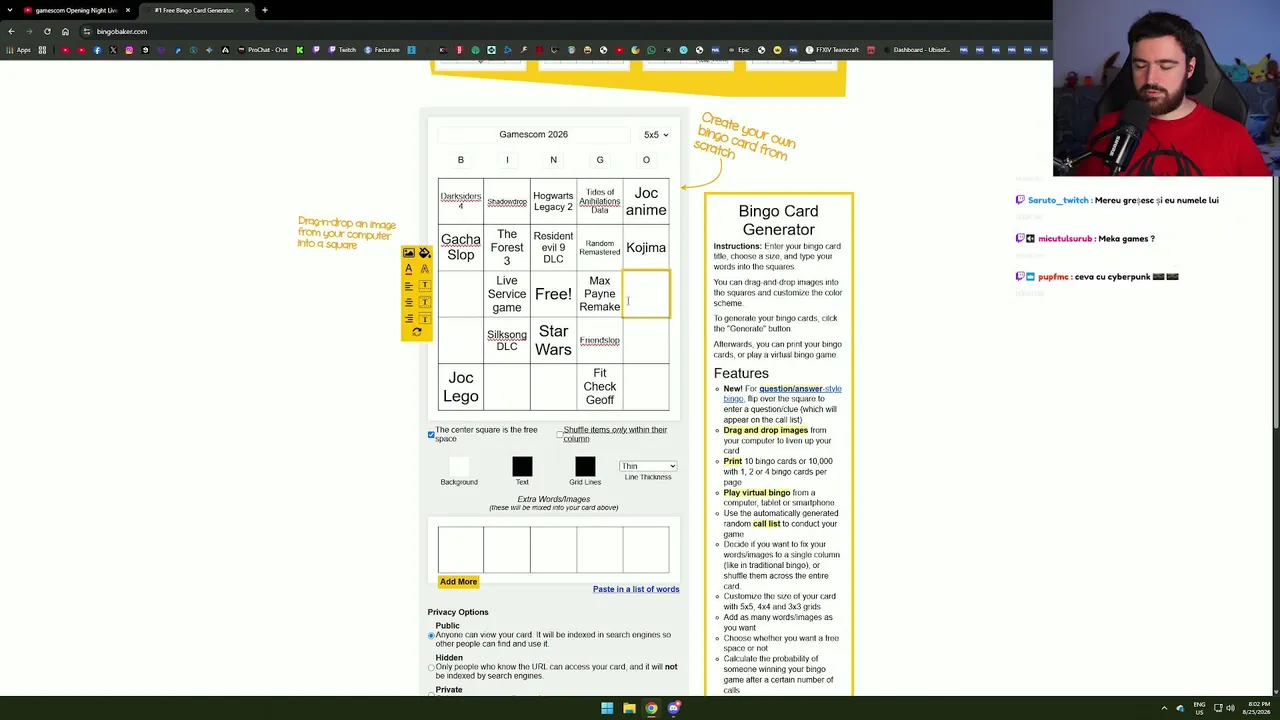Open the Epic bookmark

click(738, 50)
